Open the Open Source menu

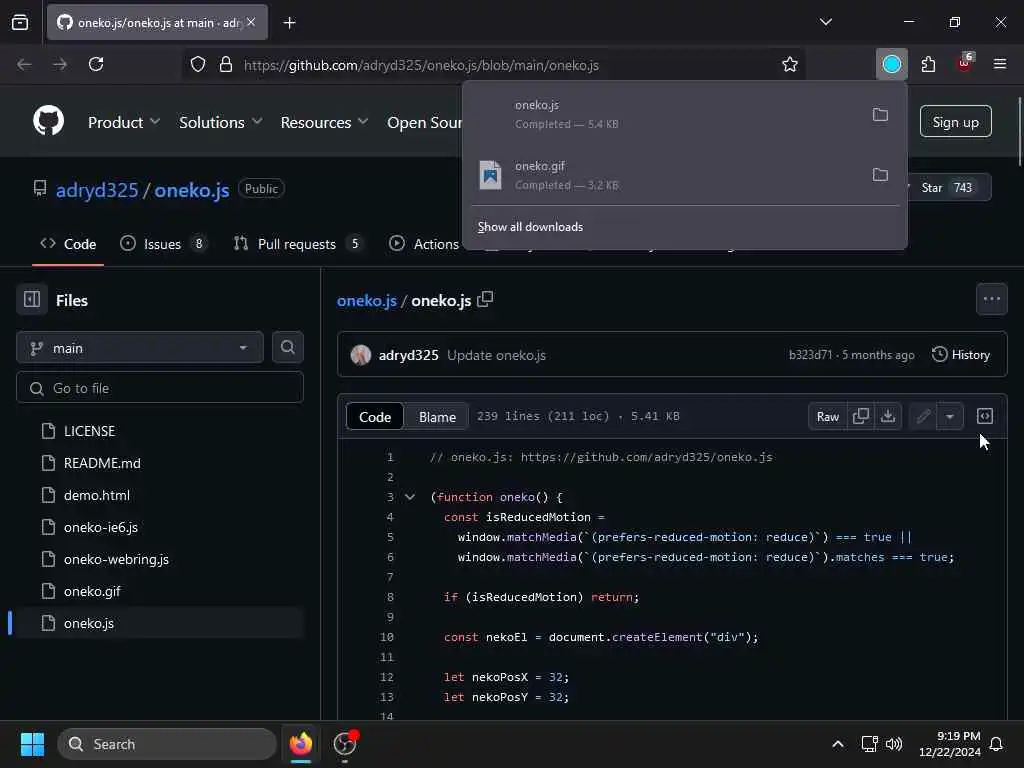pyautogui.click(x=424, y=122)
